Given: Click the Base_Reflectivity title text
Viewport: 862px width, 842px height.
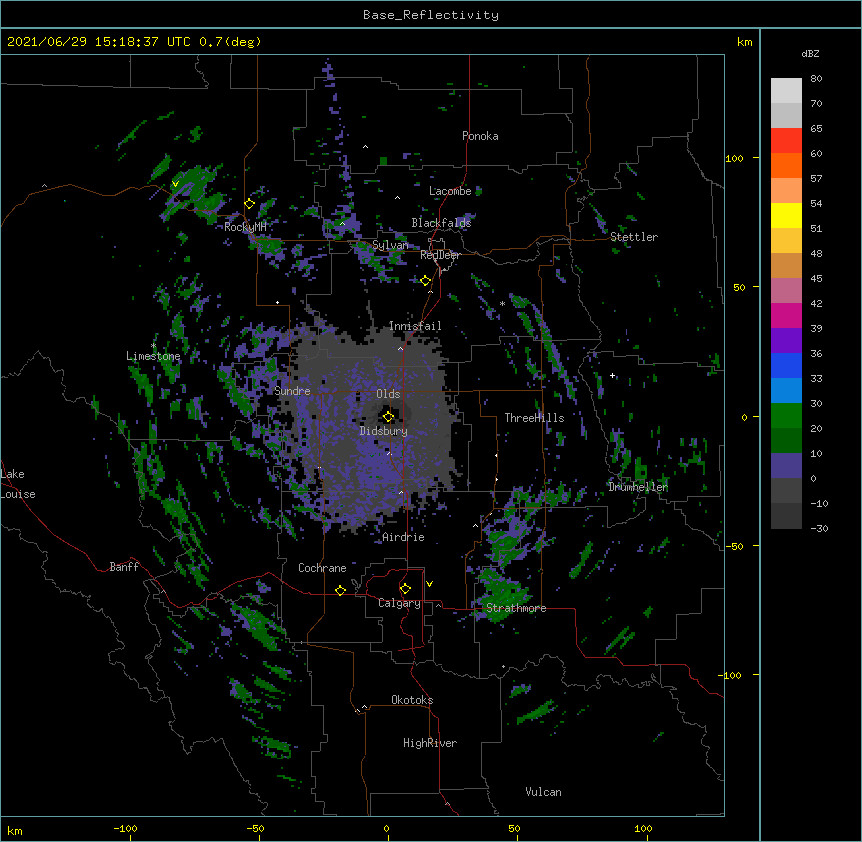Looking at the screenshot, I should coord(431,15).
